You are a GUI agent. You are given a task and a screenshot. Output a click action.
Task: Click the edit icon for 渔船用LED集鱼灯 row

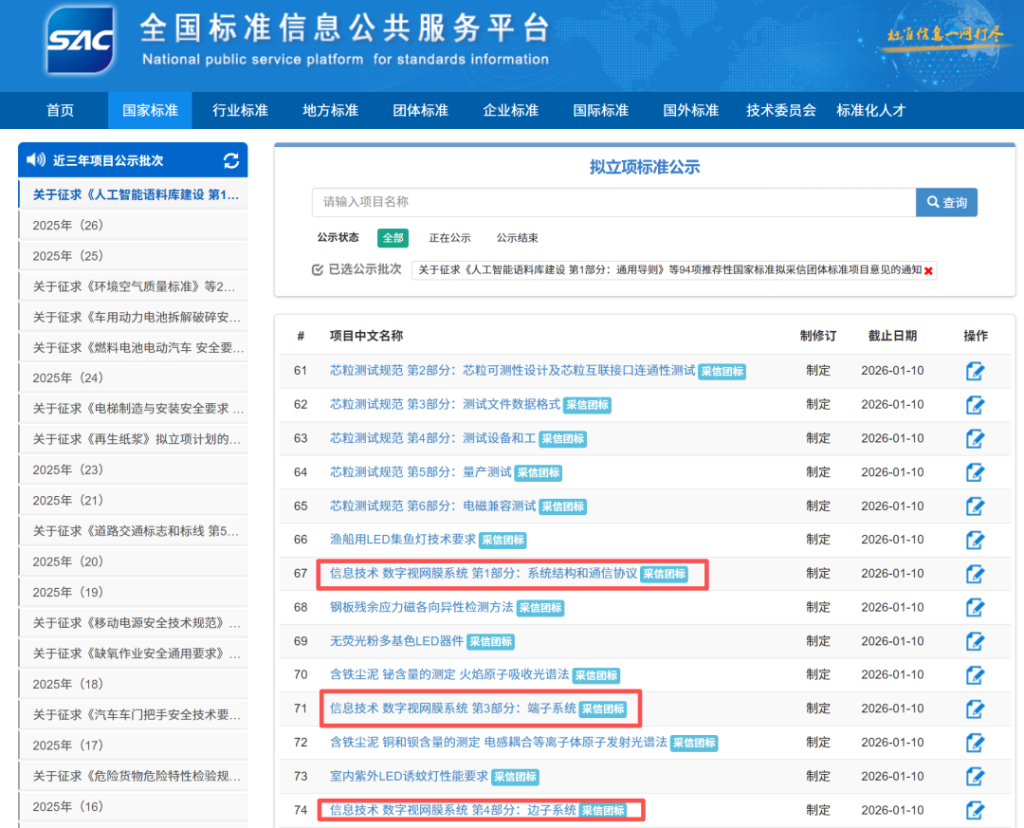coord(975,540)
